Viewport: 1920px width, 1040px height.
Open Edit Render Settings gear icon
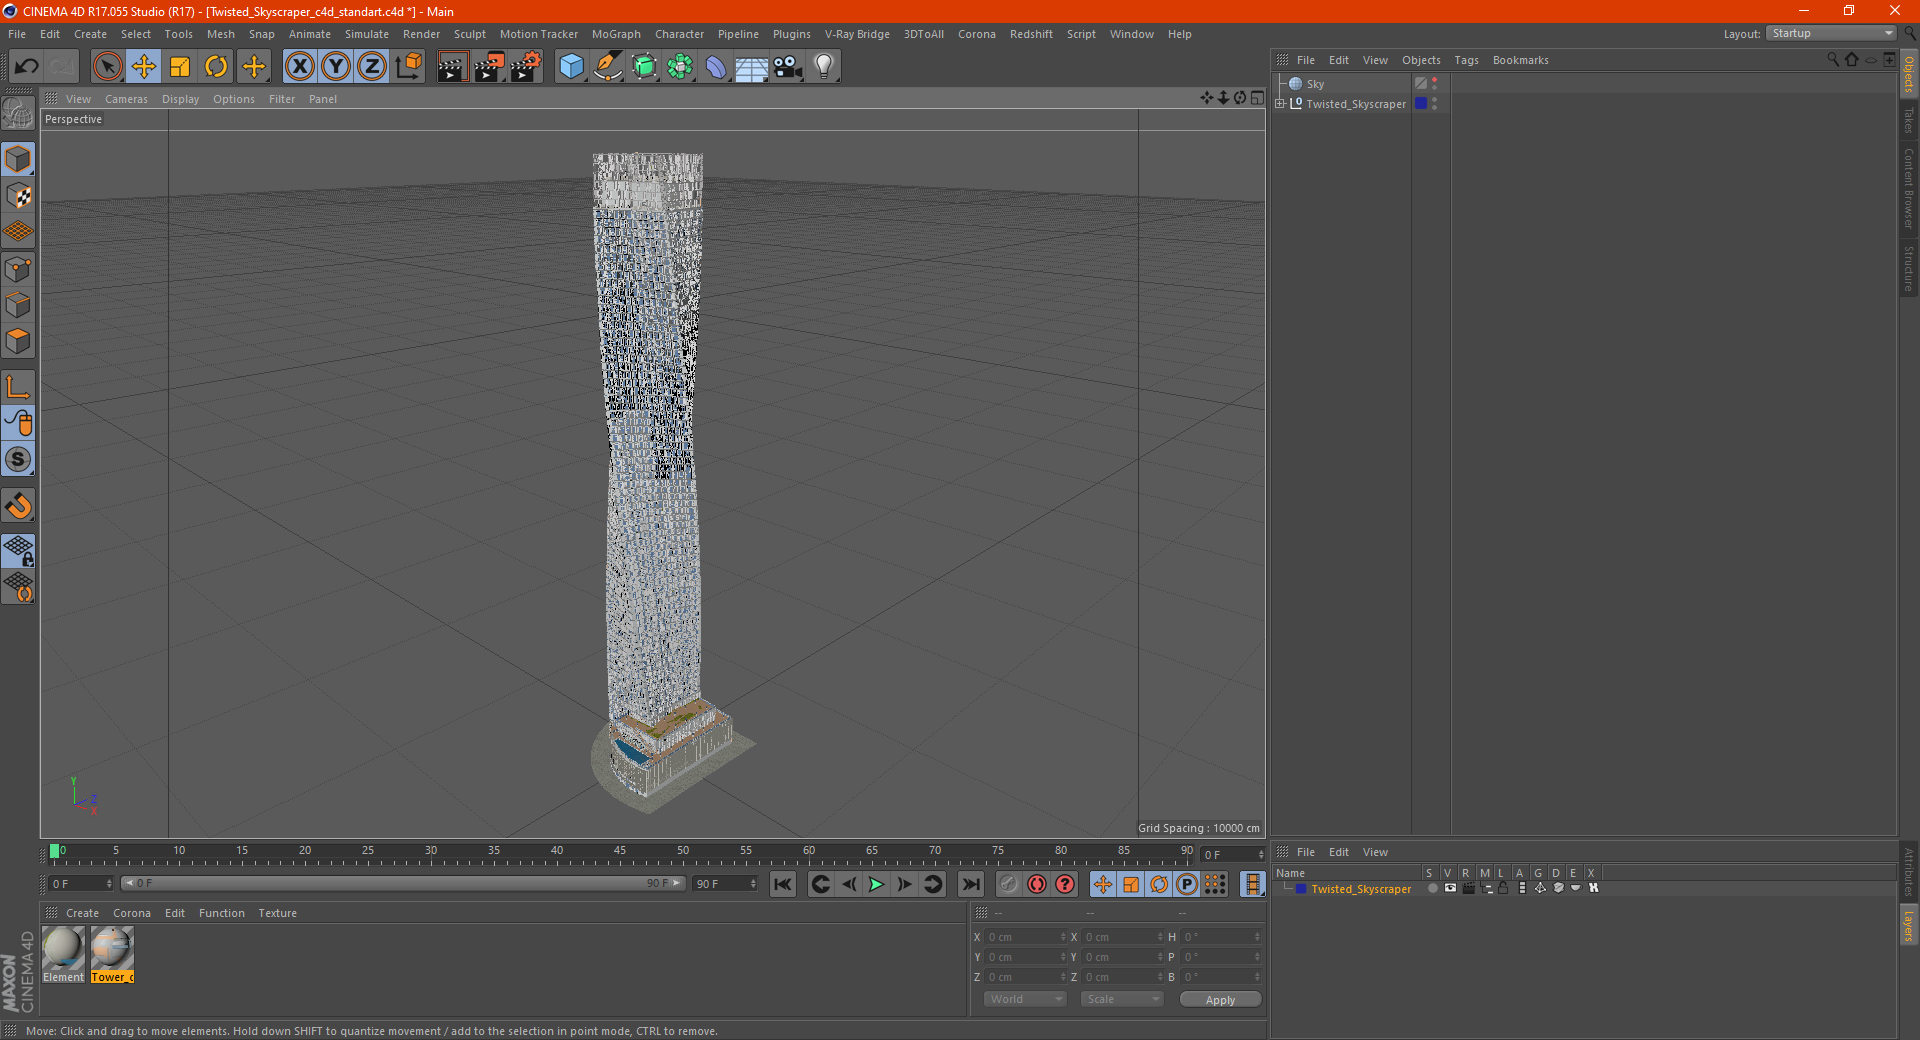[526, 67]
